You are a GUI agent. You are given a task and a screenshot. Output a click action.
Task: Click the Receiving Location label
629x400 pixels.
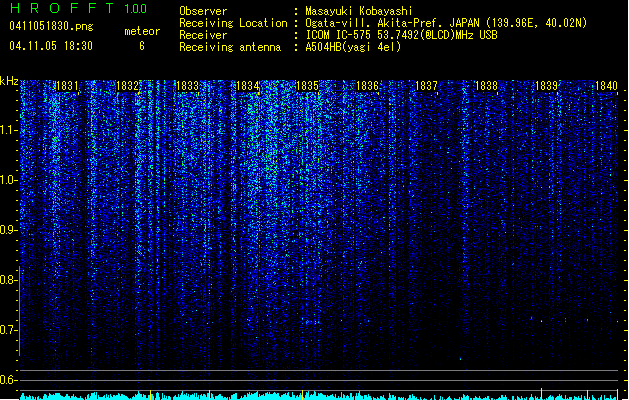point(233,23)
